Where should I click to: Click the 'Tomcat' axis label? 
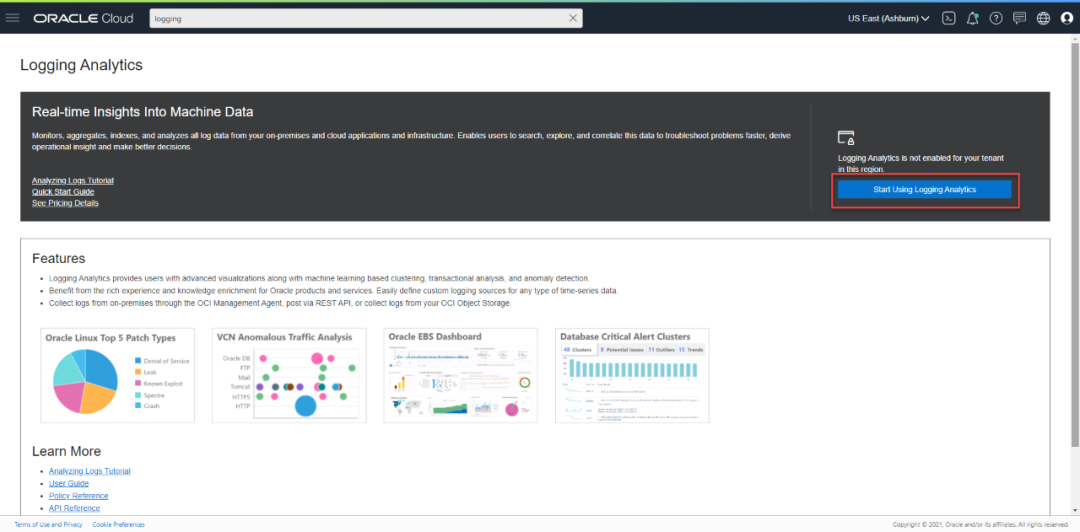(x=240, y=388)
